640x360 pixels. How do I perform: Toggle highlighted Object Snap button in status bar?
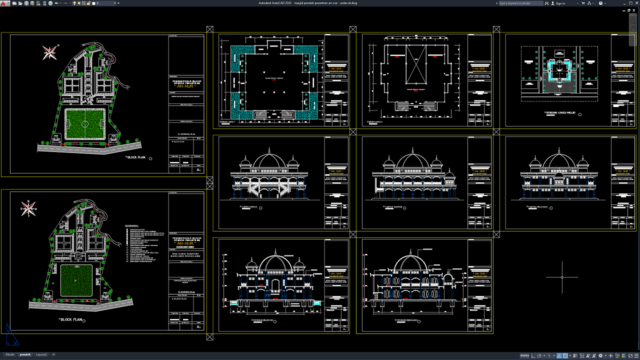[x=565, y=355]
